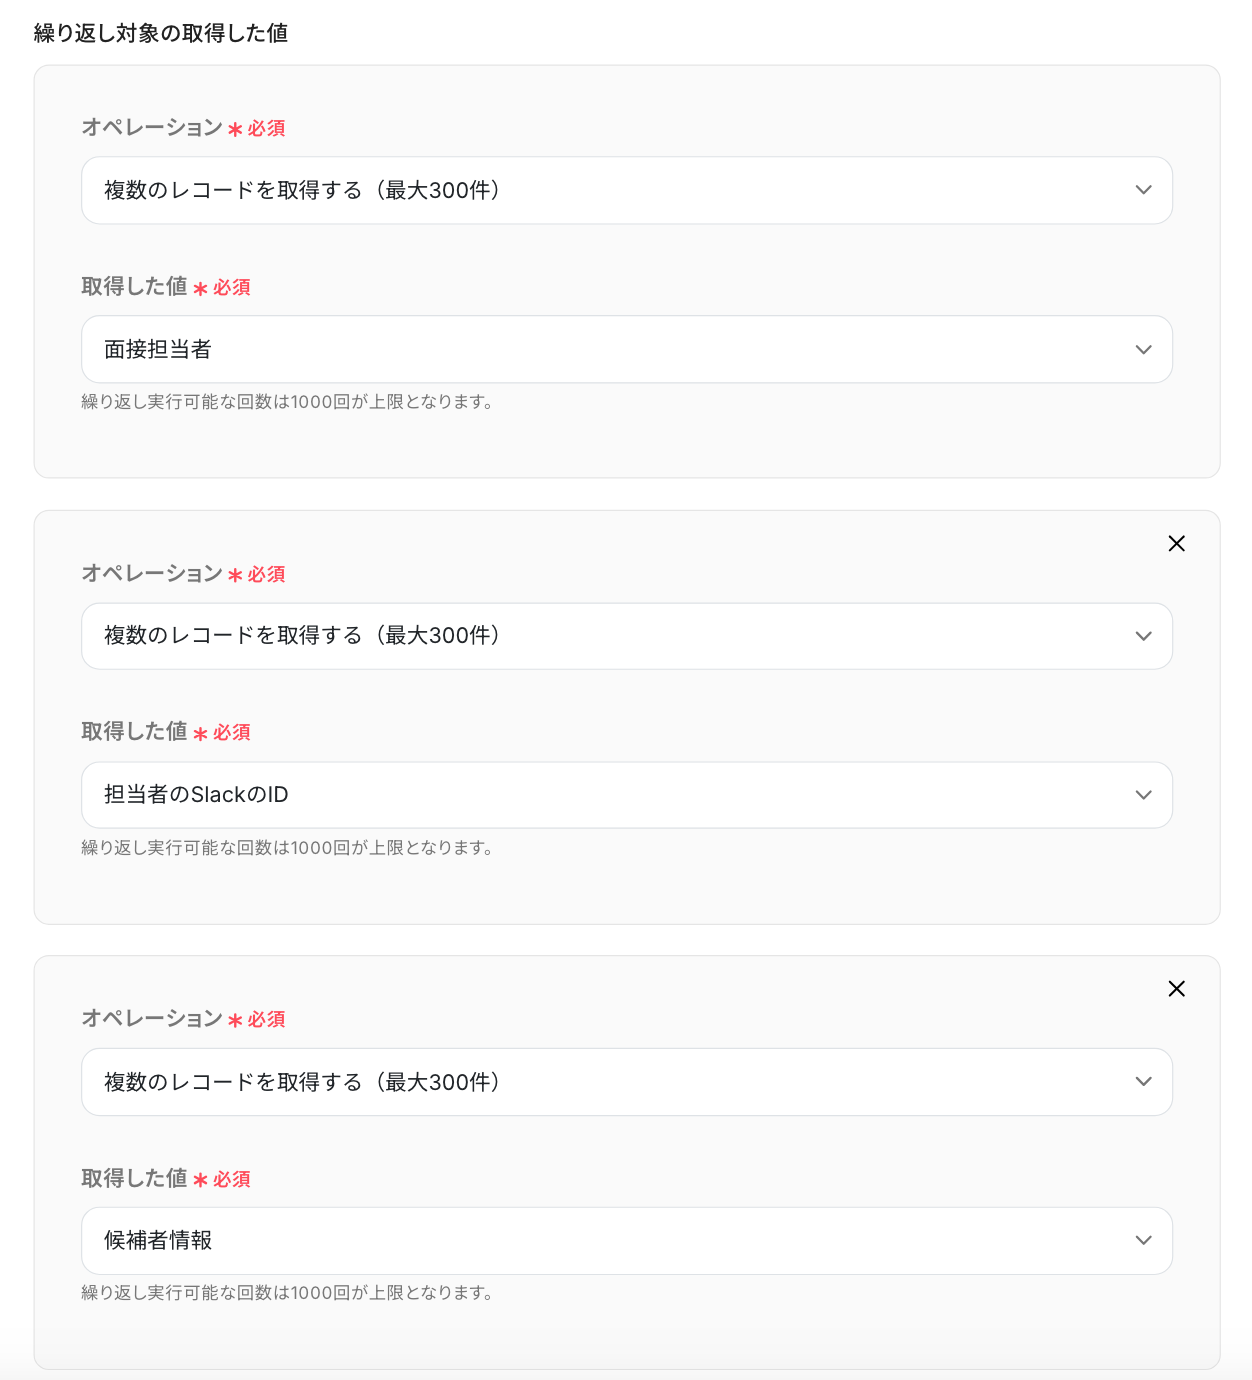Open second card's 複数のレコードを取得する dropdown
This screenshot has width=1252, height=1380.
click(x=627, y=636)
